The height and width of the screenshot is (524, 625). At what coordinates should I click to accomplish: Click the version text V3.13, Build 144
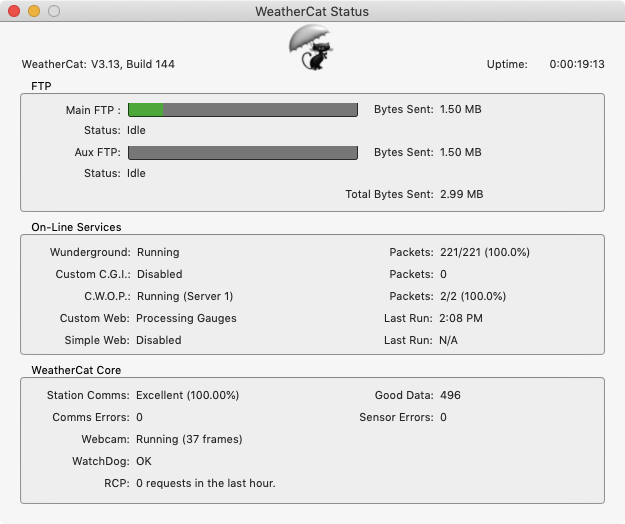click(133, 64)
